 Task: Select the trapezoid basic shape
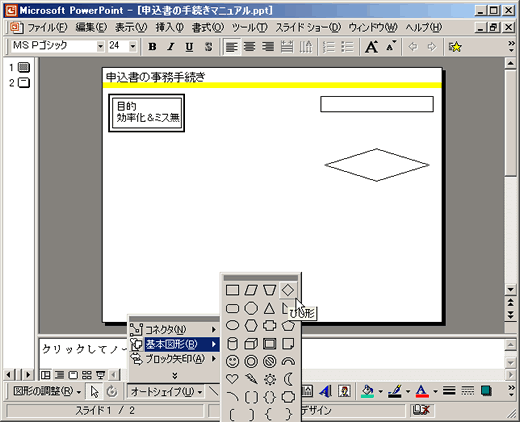click(x=269, y=290)
